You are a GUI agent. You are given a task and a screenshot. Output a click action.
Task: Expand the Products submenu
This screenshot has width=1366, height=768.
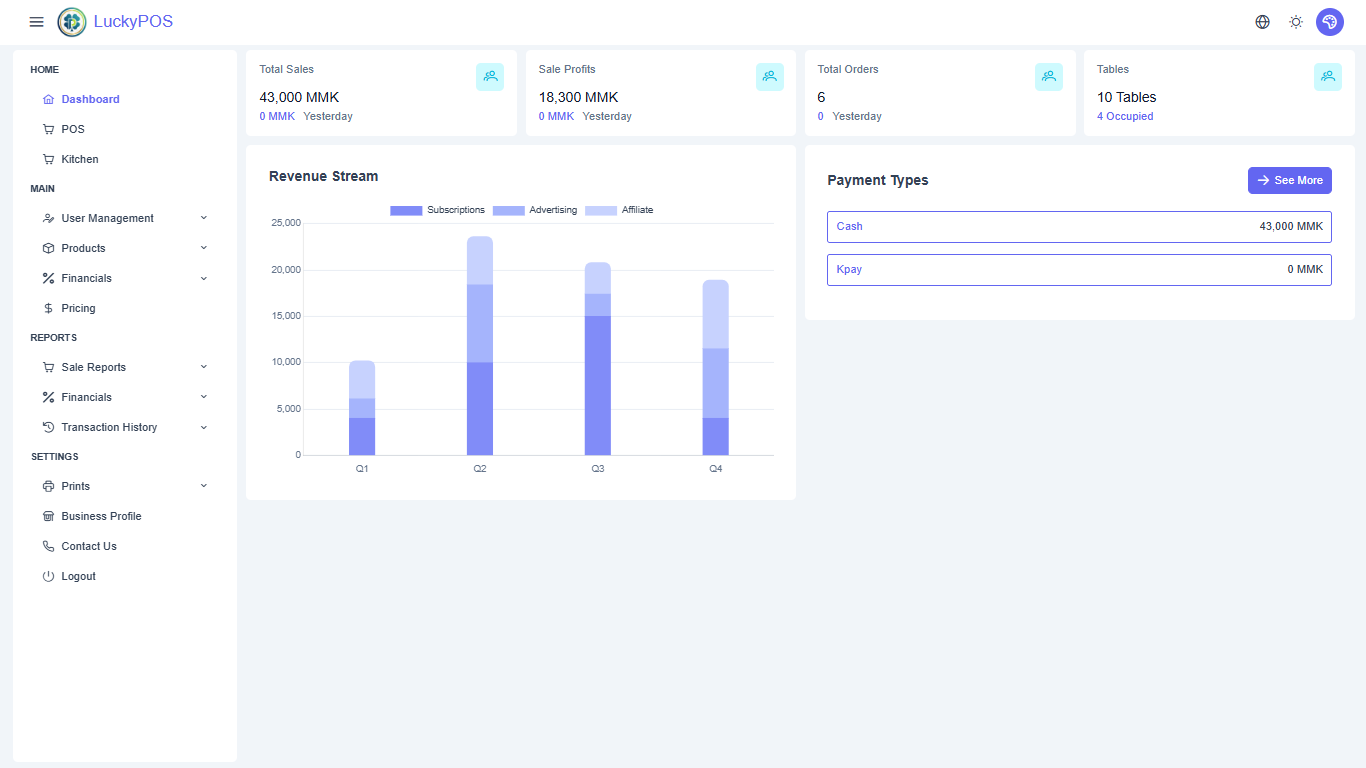[x=125, y=248]
